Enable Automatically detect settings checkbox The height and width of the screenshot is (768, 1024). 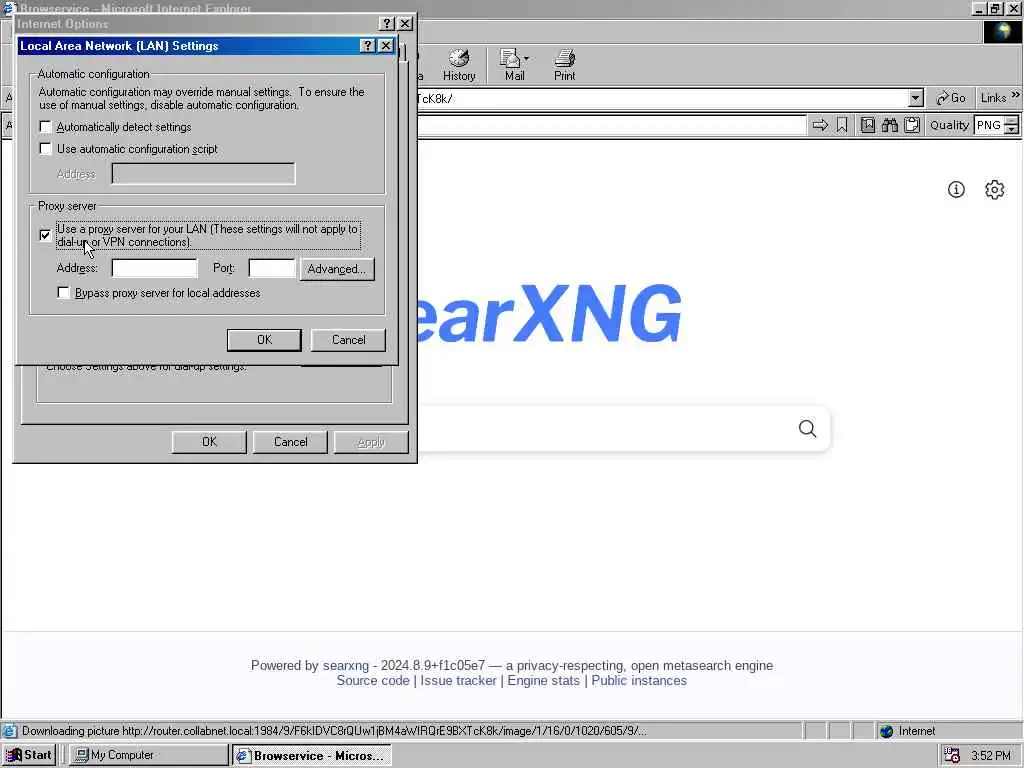click(x=46, y=127)
